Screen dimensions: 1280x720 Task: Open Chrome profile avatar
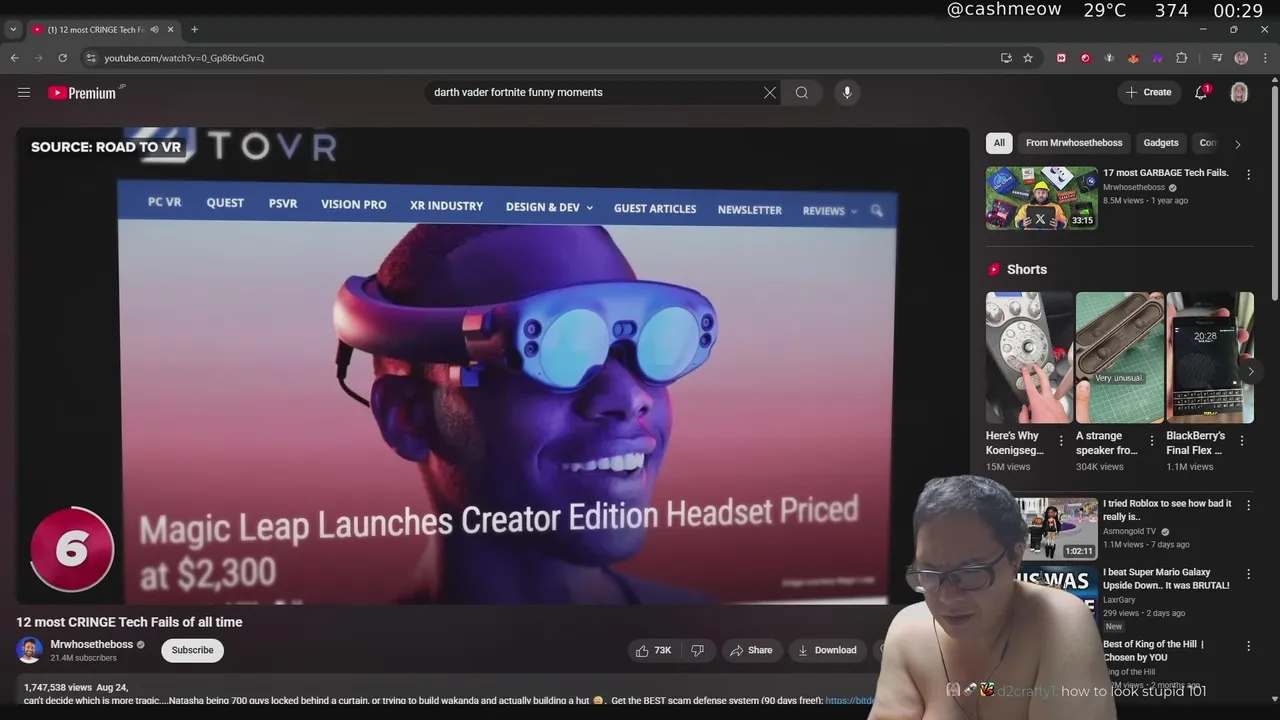pos(1241,58)
